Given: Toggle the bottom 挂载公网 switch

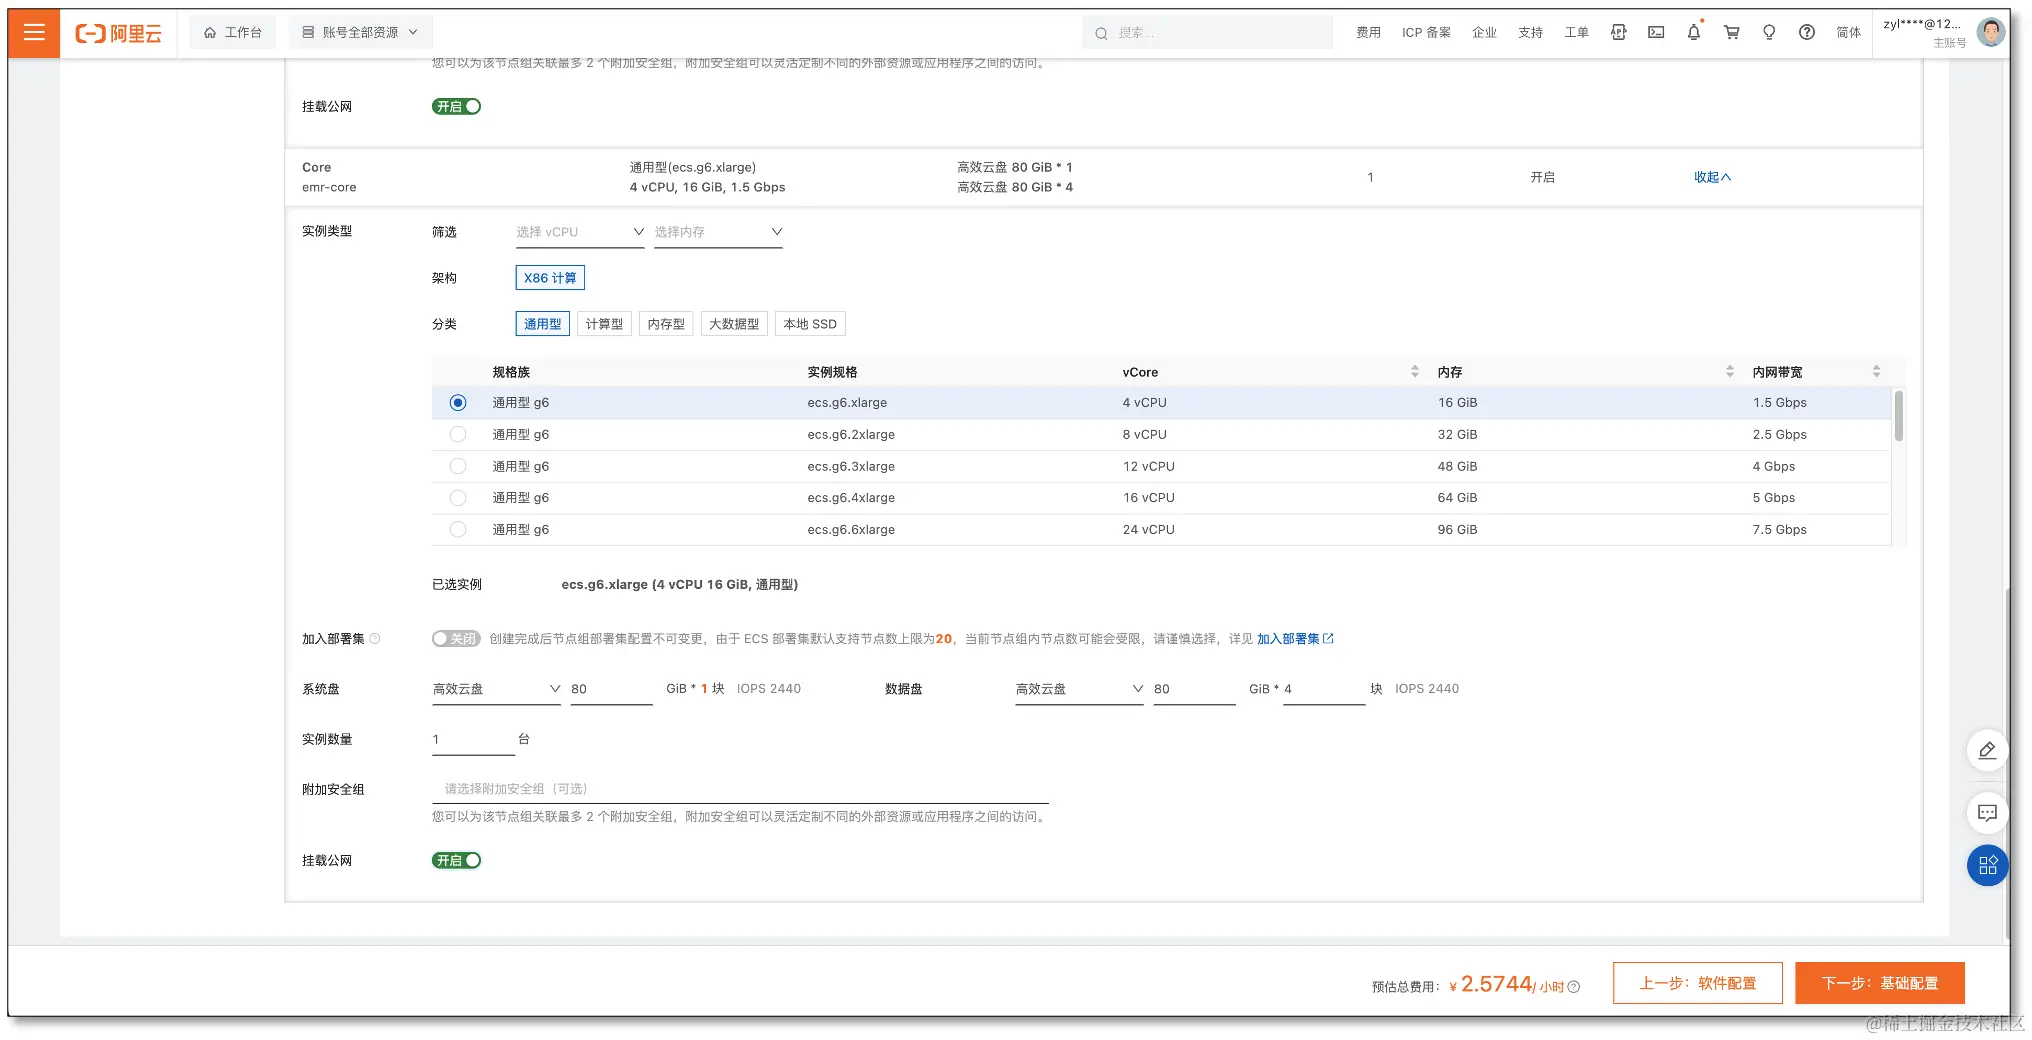Looking at the screenshot, I should (x=456, y=861).
